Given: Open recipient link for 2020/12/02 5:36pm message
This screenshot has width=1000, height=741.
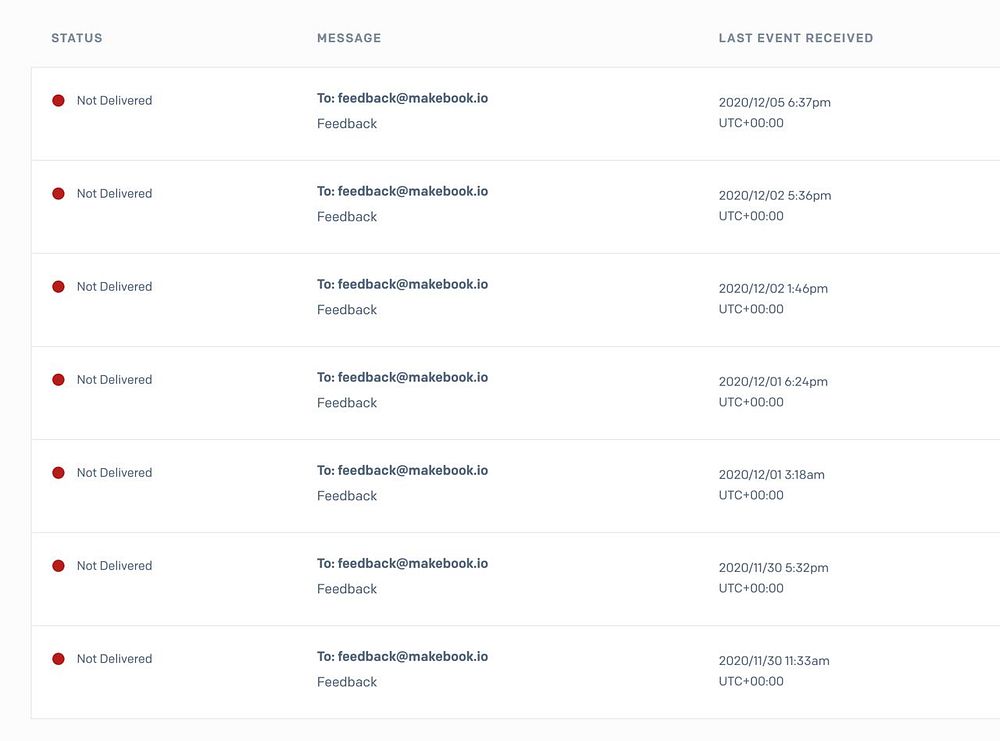Looking at the screenshot, I should coord(402,191).
